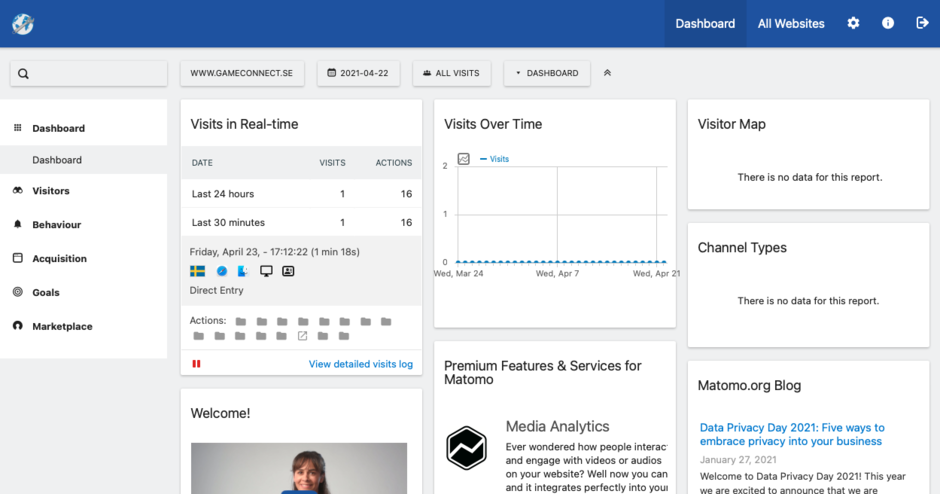Open the date picker 2021-04-22
The image size is (940, 494).
359,73
